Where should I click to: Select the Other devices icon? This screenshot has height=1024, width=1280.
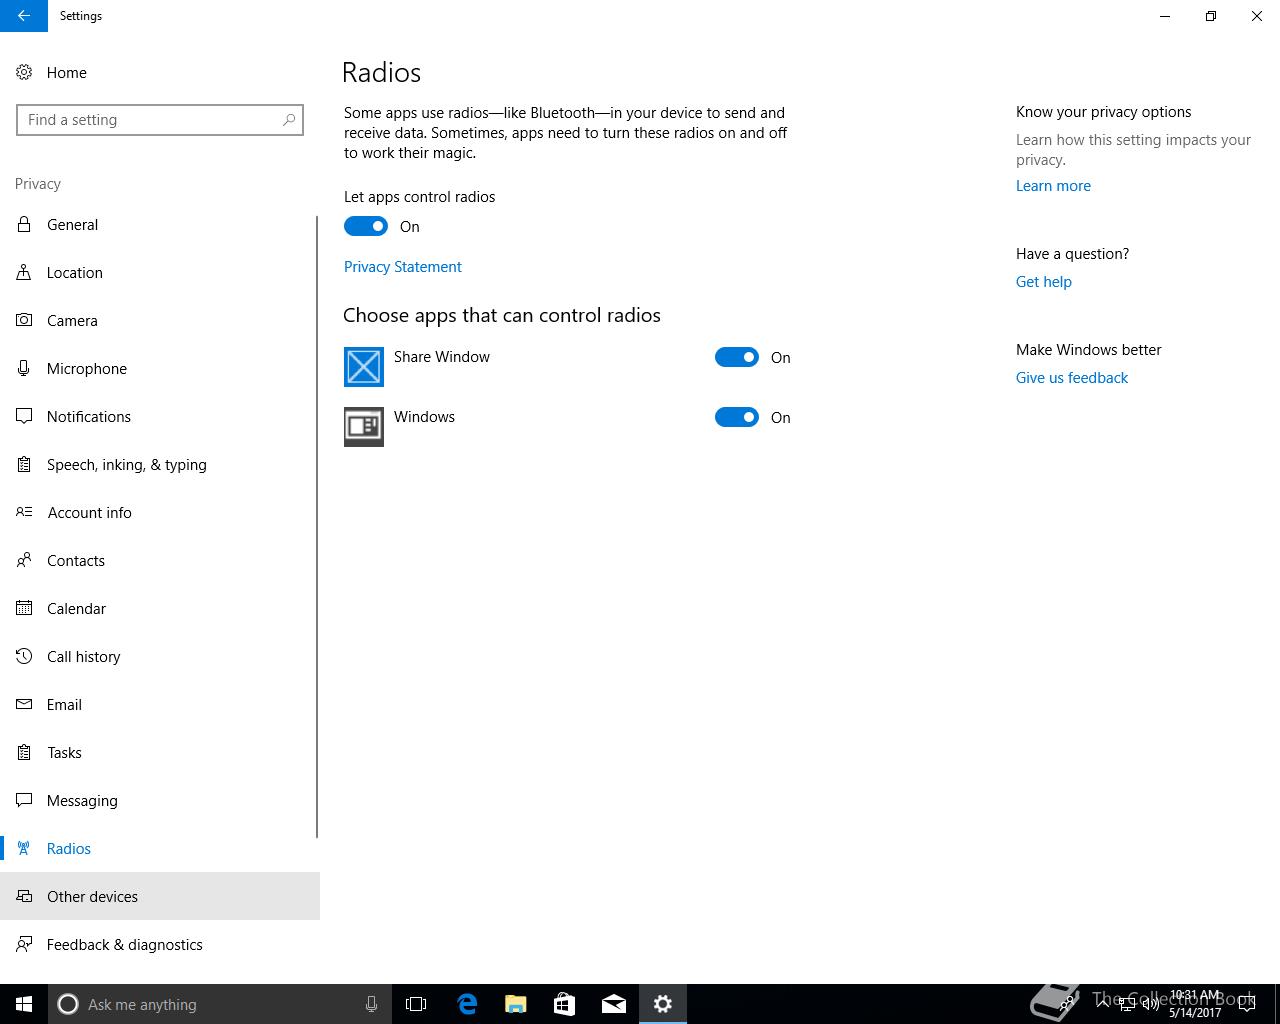[x=24, y=897]
